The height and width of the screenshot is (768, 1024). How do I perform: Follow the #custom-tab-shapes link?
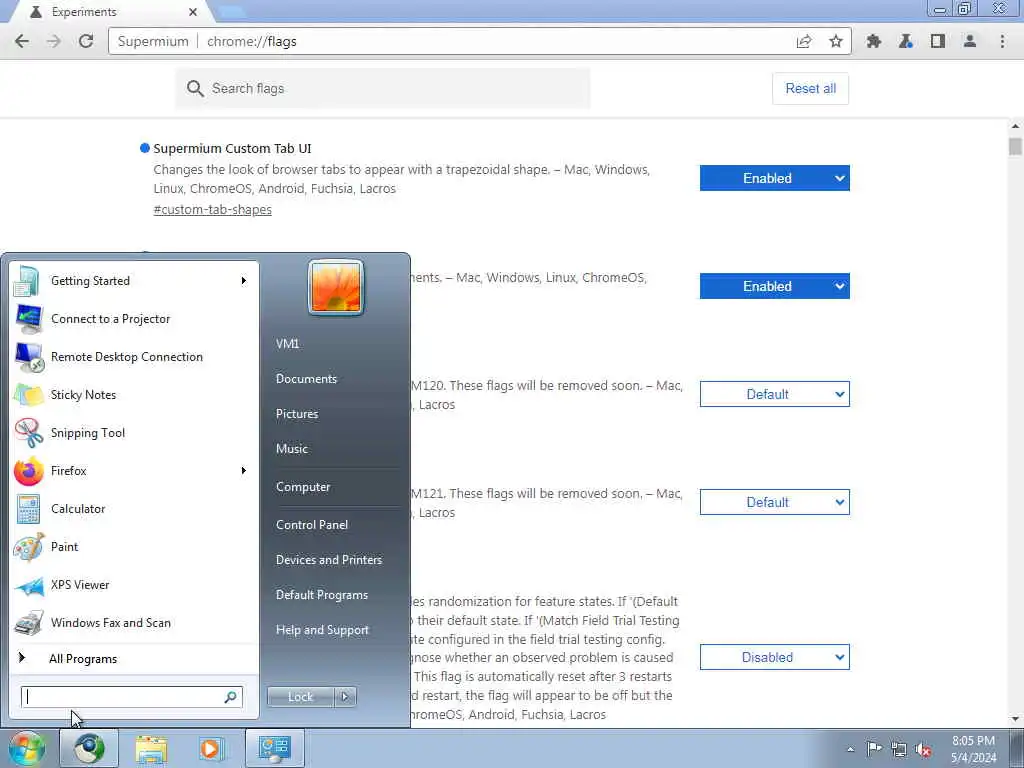click(x=212, y=210)
